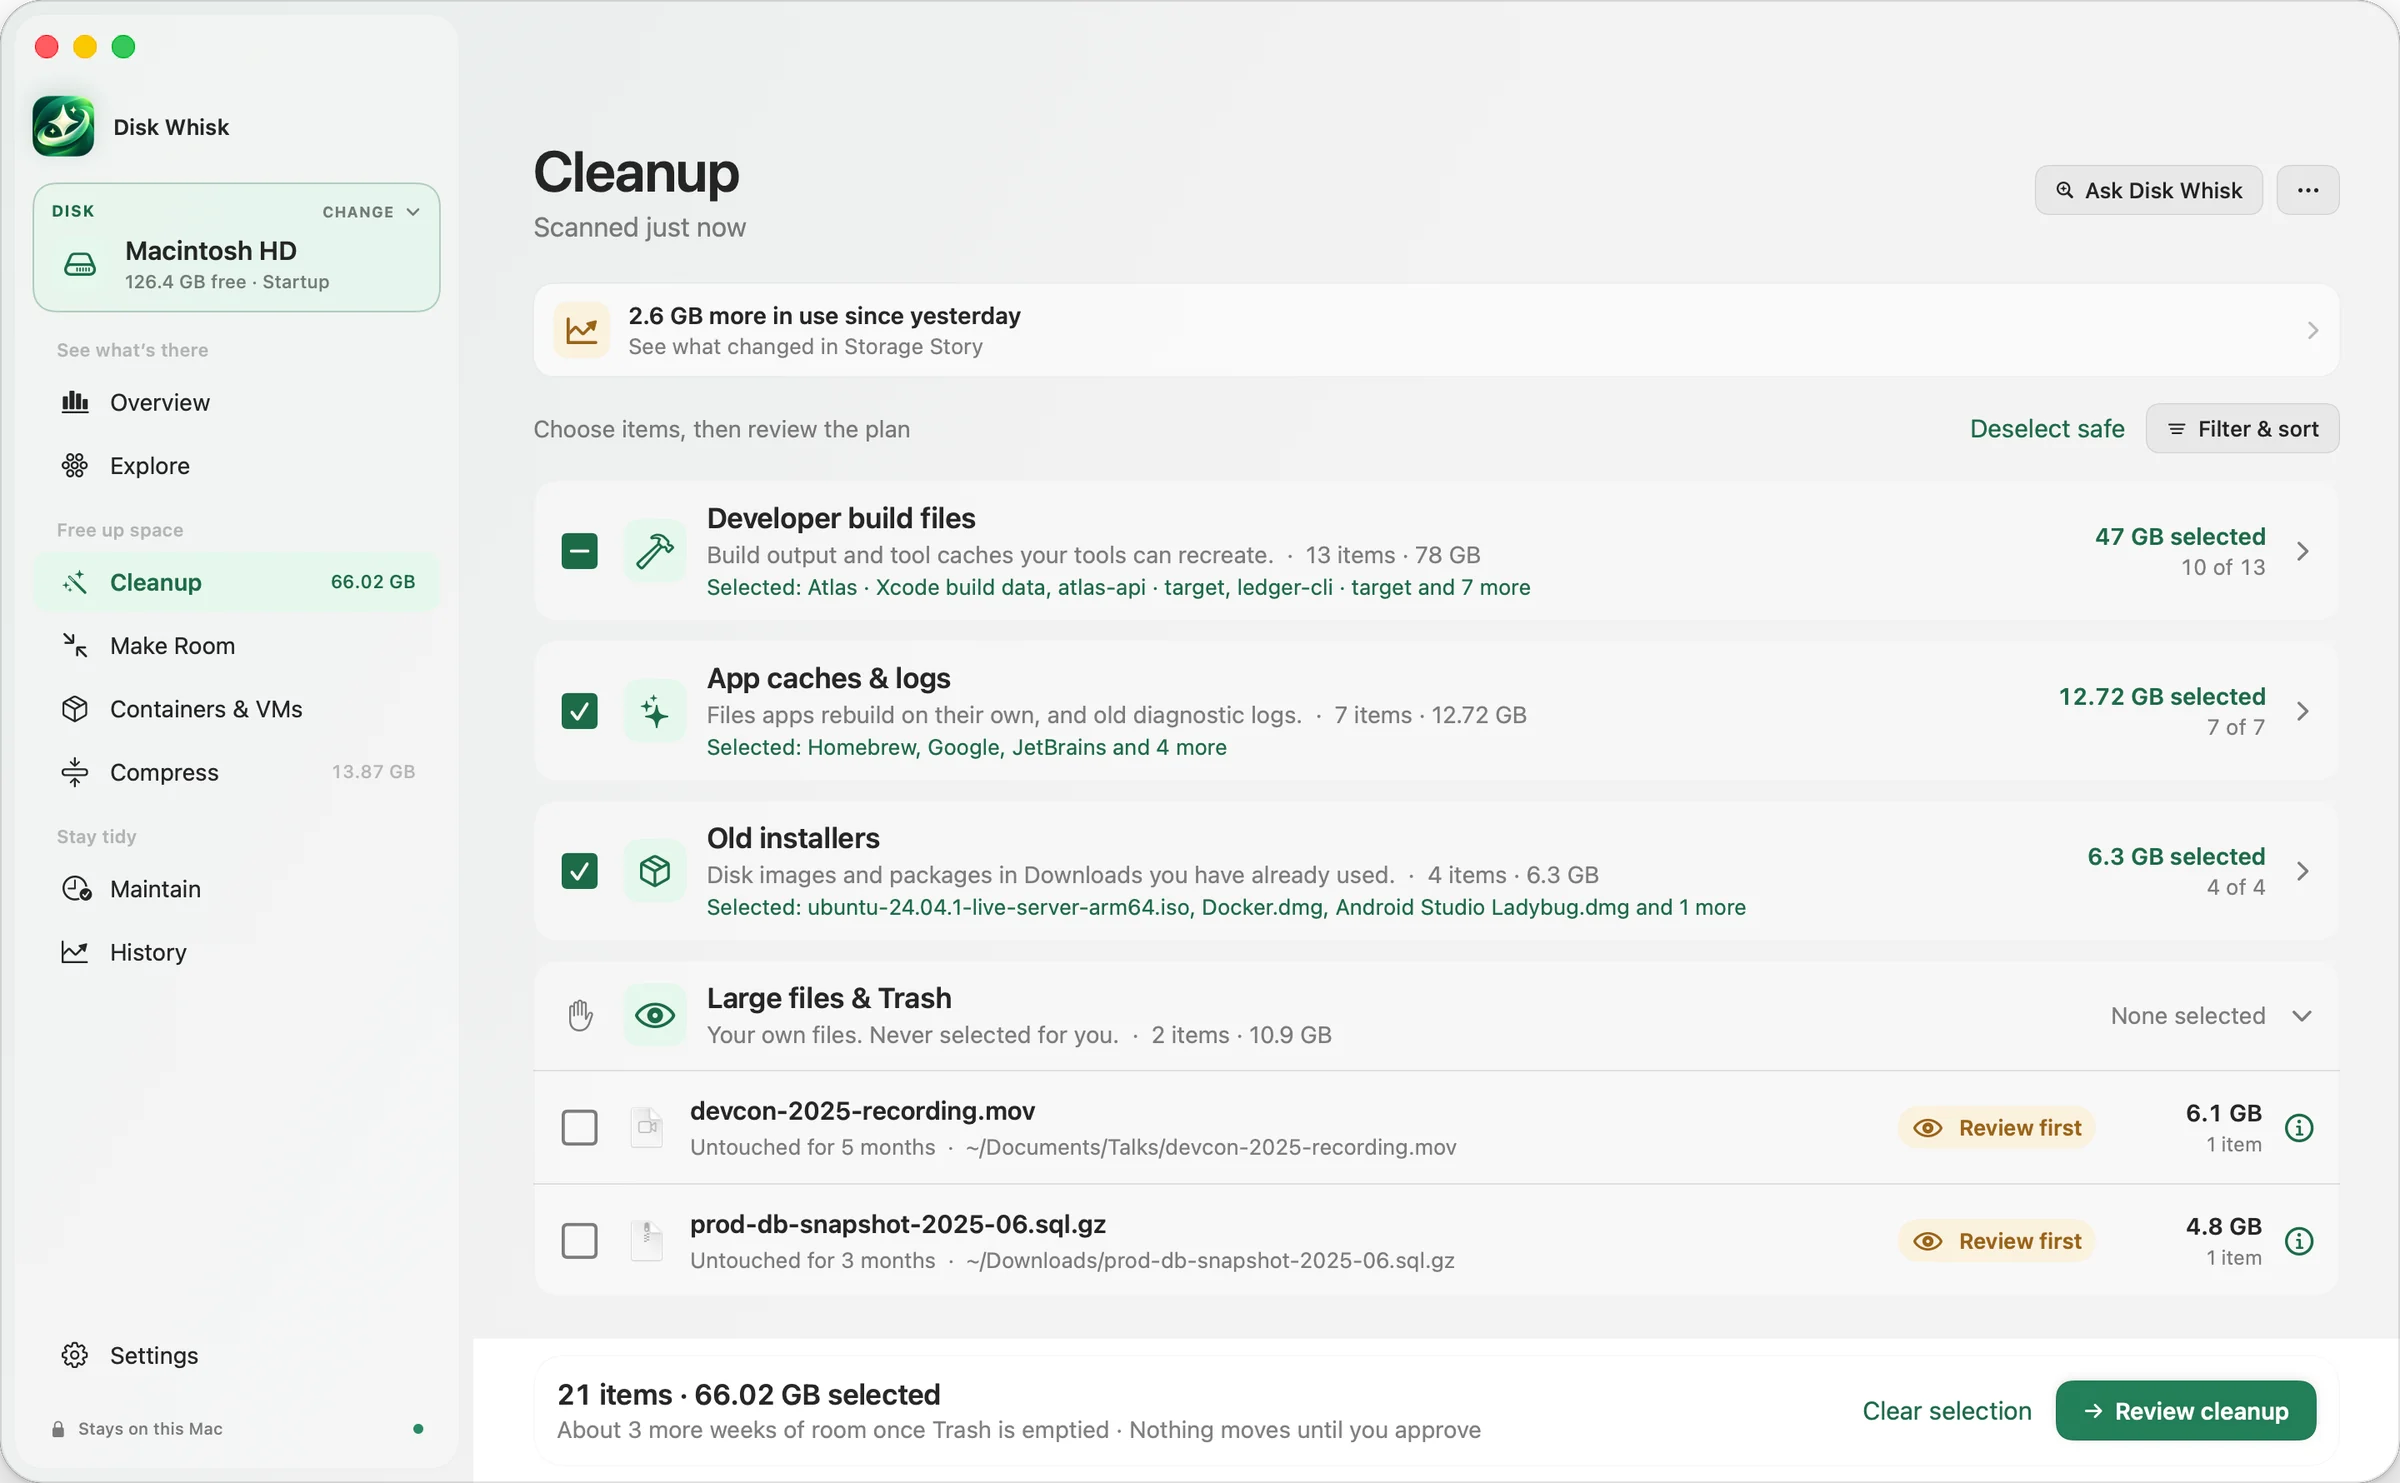Click the Disk Whisk app logo icon

click(63, 126)
